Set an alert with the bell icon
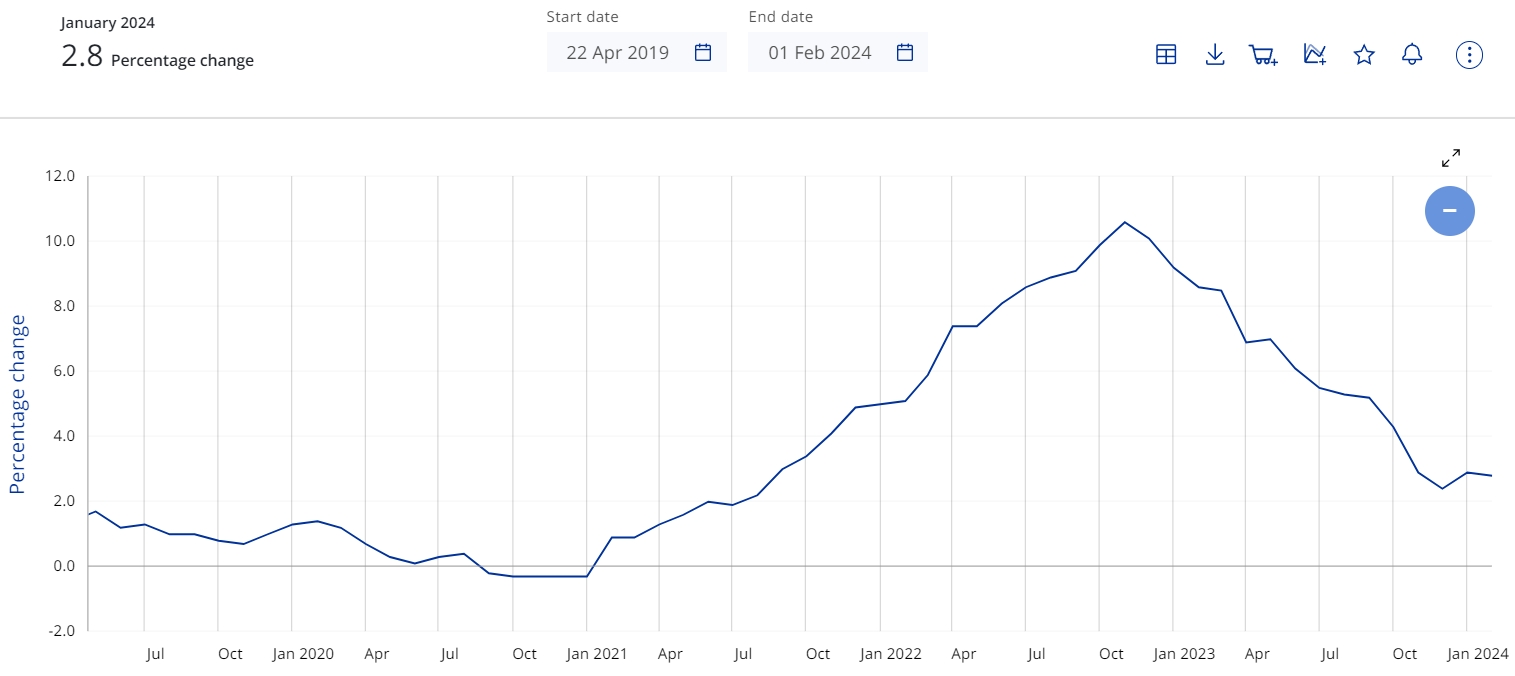This screenshot has width=1515, height=676. (x=1412, y=55)
